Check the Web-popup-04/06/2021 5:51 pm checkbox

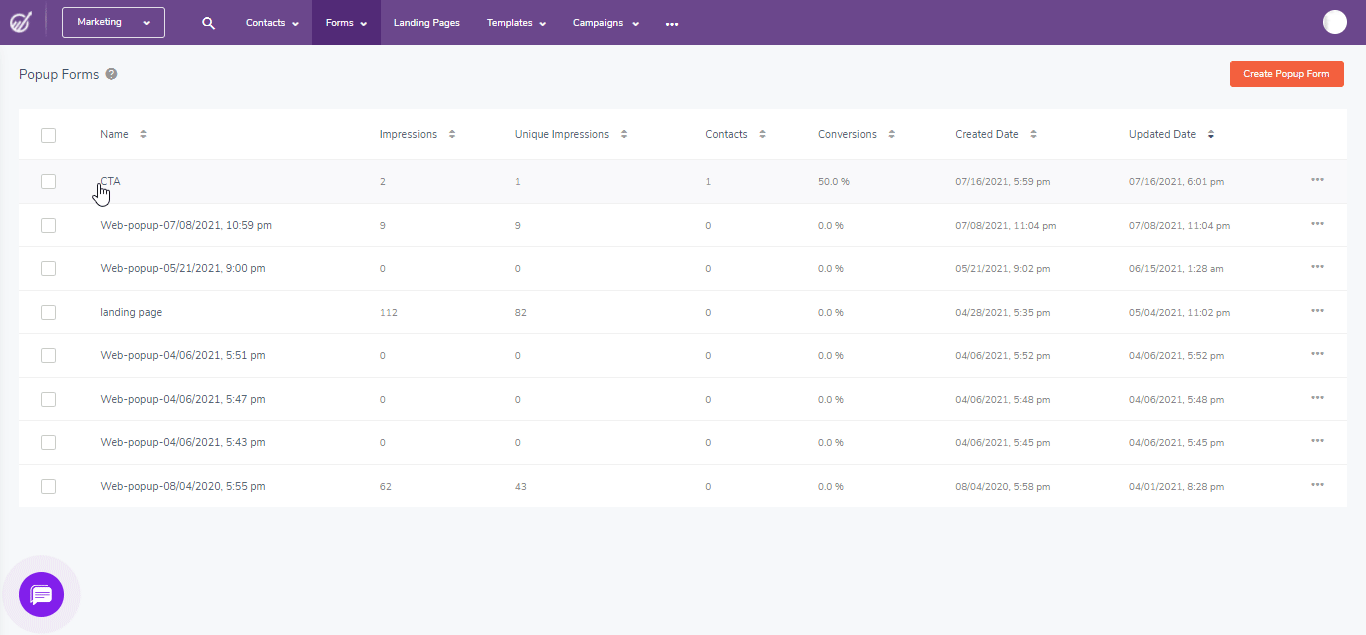pos(48,356)
